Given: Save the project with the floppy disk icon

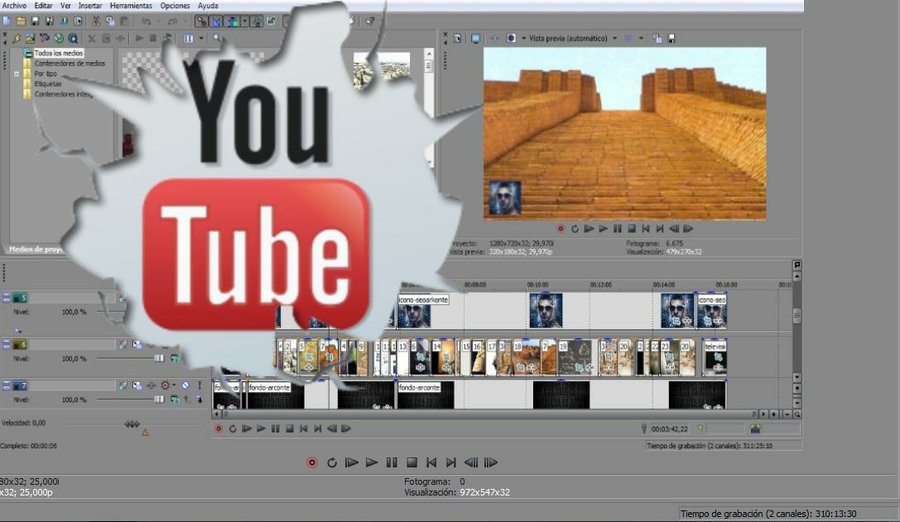Looking at the screenshot, I should coord(35,21).
